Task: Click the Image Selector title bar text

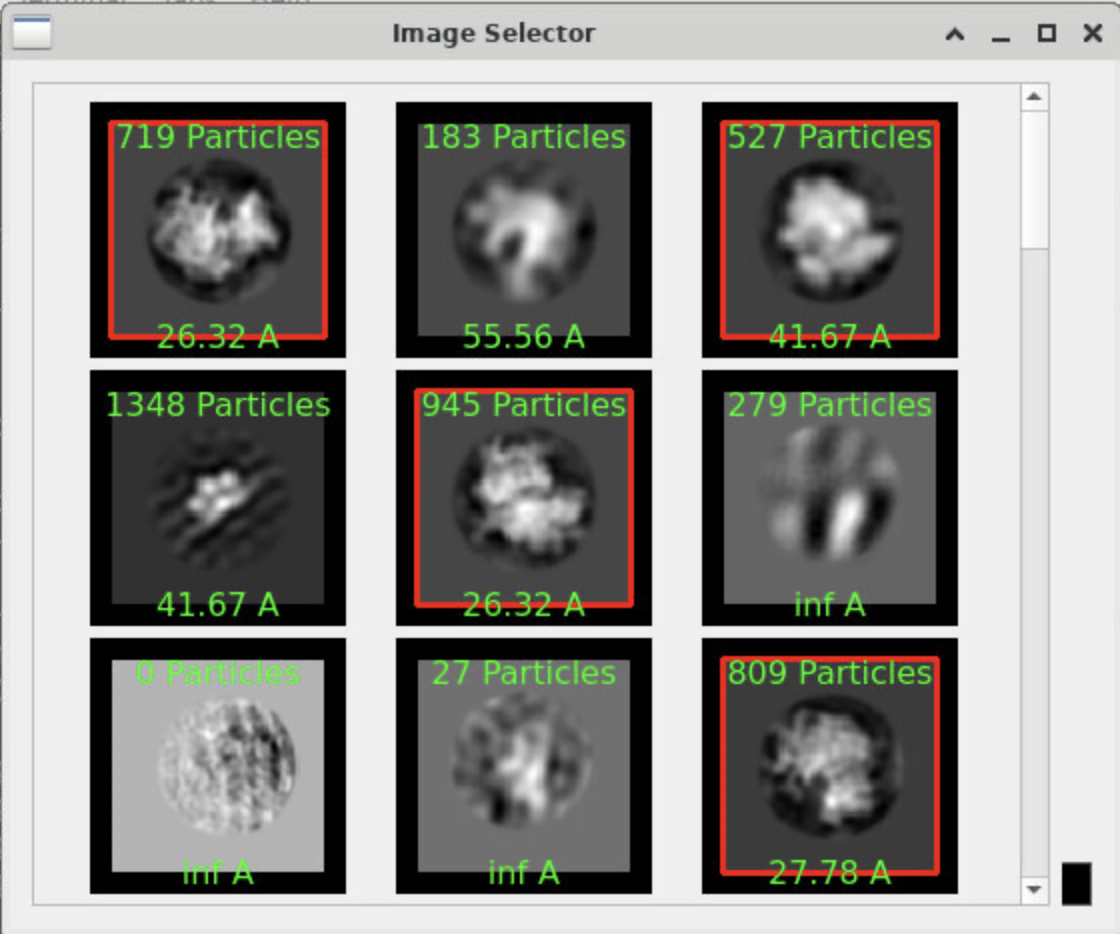Action: (x=493, y=34)
